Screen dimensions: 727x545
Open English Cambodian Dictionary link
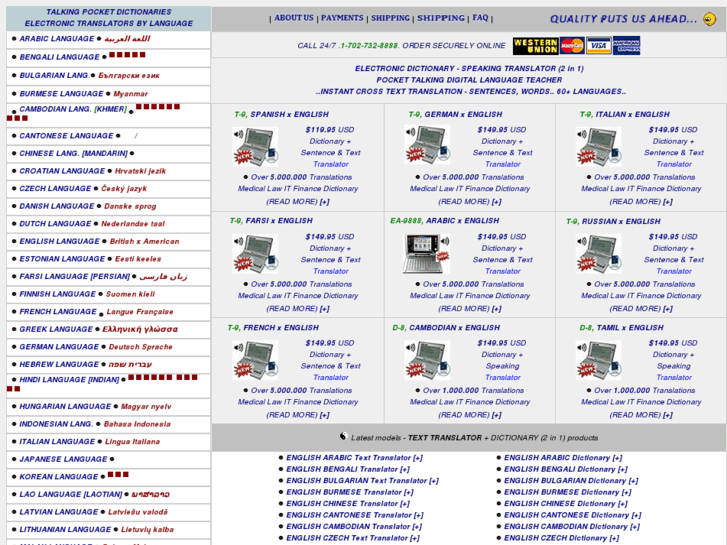[x=572, y=527]
